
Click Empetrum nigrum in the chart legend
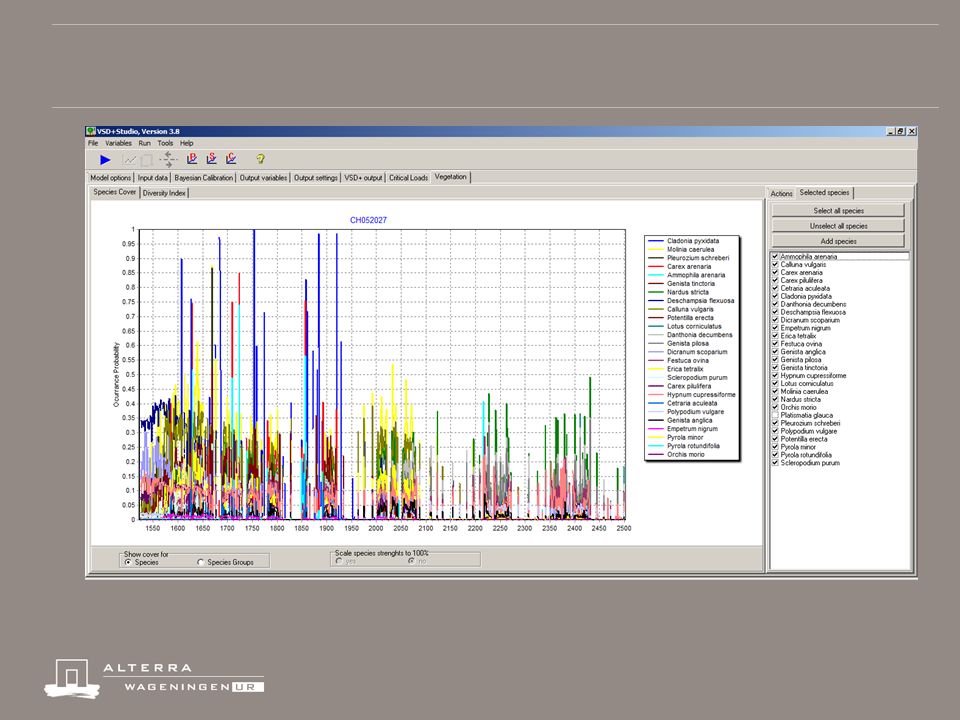pyautogui.click(x=692, y=429)
